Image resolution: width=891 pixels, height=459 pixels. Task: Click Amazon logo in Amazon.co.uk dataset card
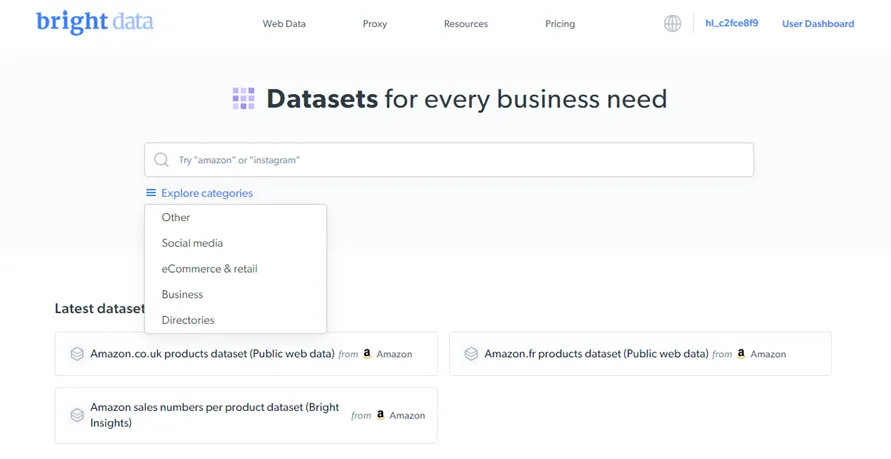[367, 353]
